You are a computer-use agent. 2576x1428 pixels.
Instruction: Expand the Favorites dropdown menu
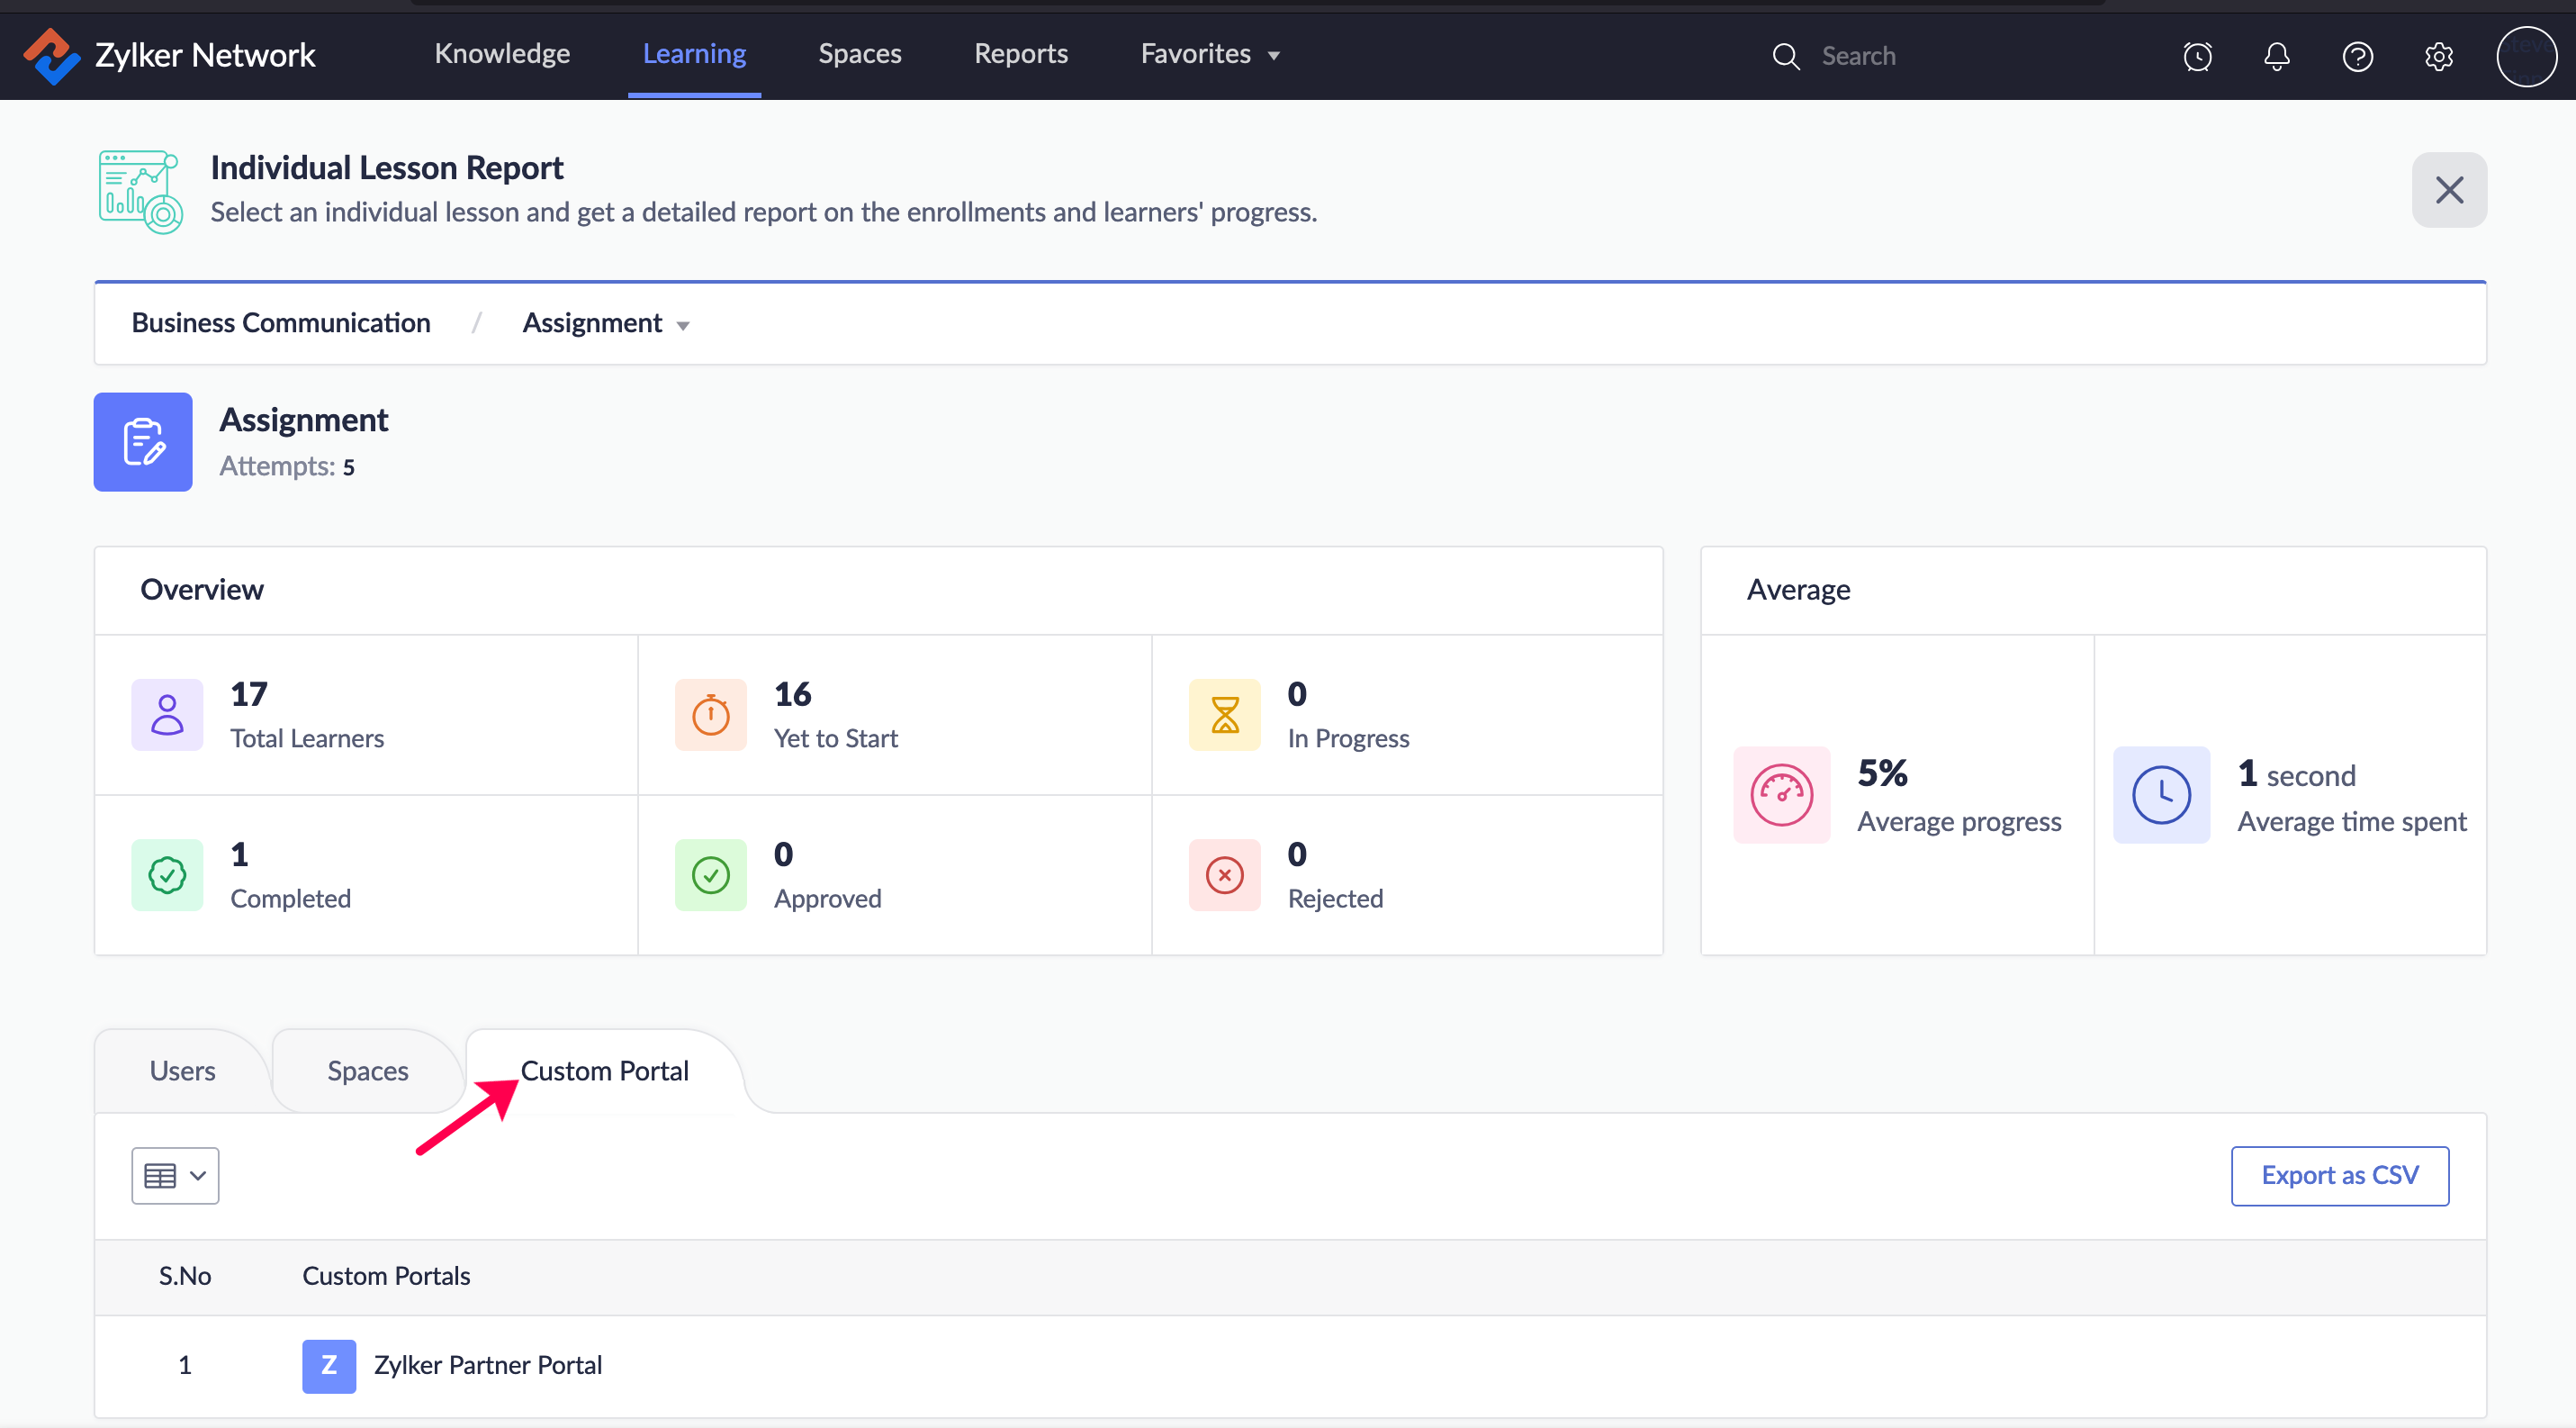click(1210, 54)
